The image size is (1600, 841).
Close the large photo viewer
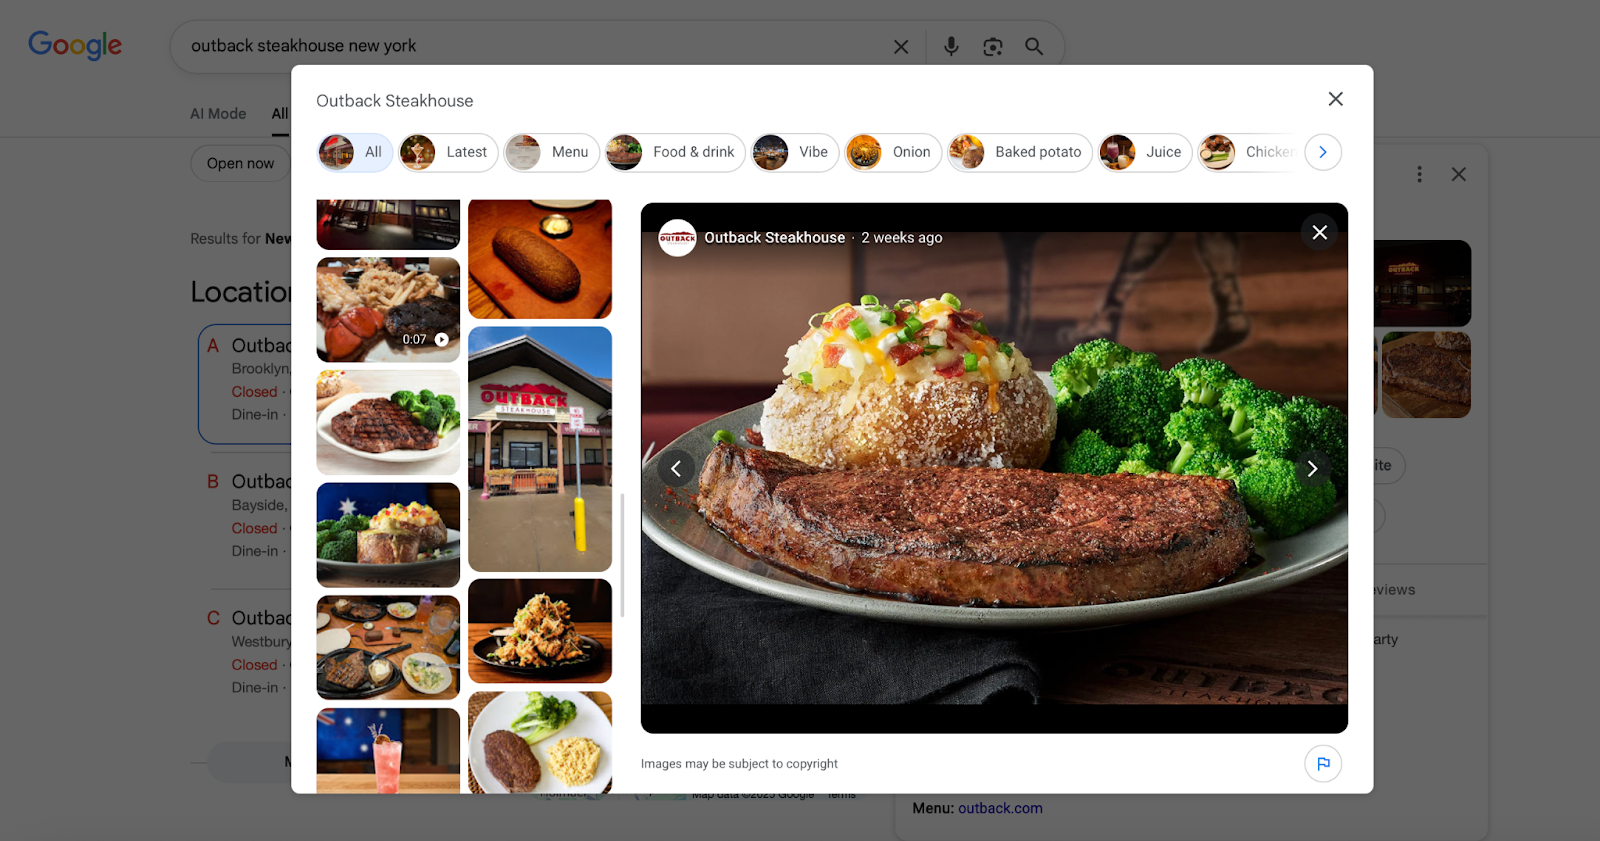pyautogui.click(x=1320, y=232)
